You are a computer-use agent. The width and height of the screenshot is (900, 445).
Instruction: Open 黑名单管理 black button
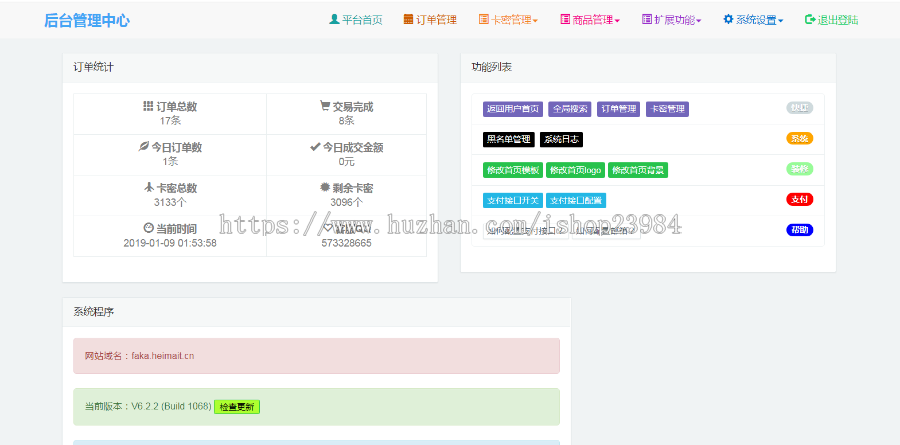pyautogui.click(x=509, y=140)
